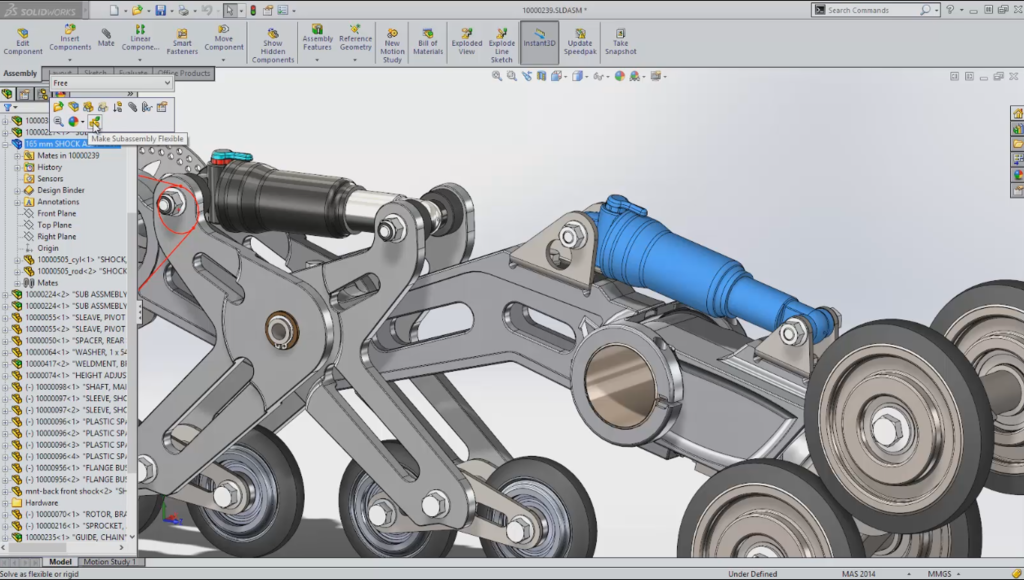Expand the Assembly Features dropdown arrow

[317, 60]
